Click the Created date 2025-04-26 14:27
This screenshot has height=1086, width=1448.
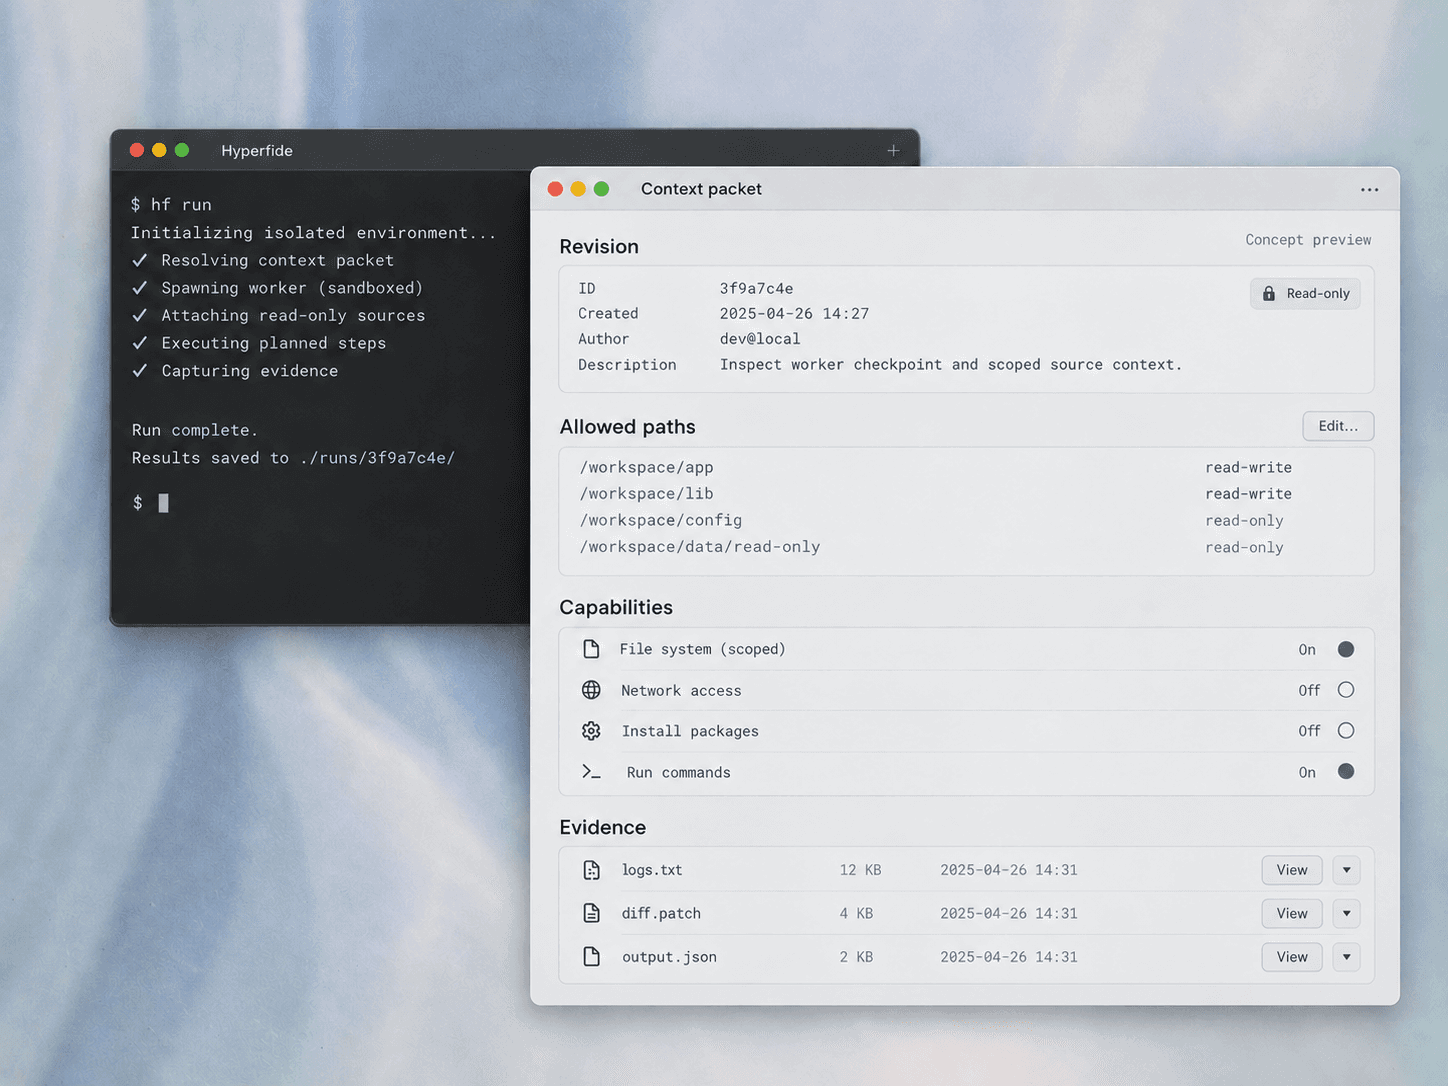(794, 314)
